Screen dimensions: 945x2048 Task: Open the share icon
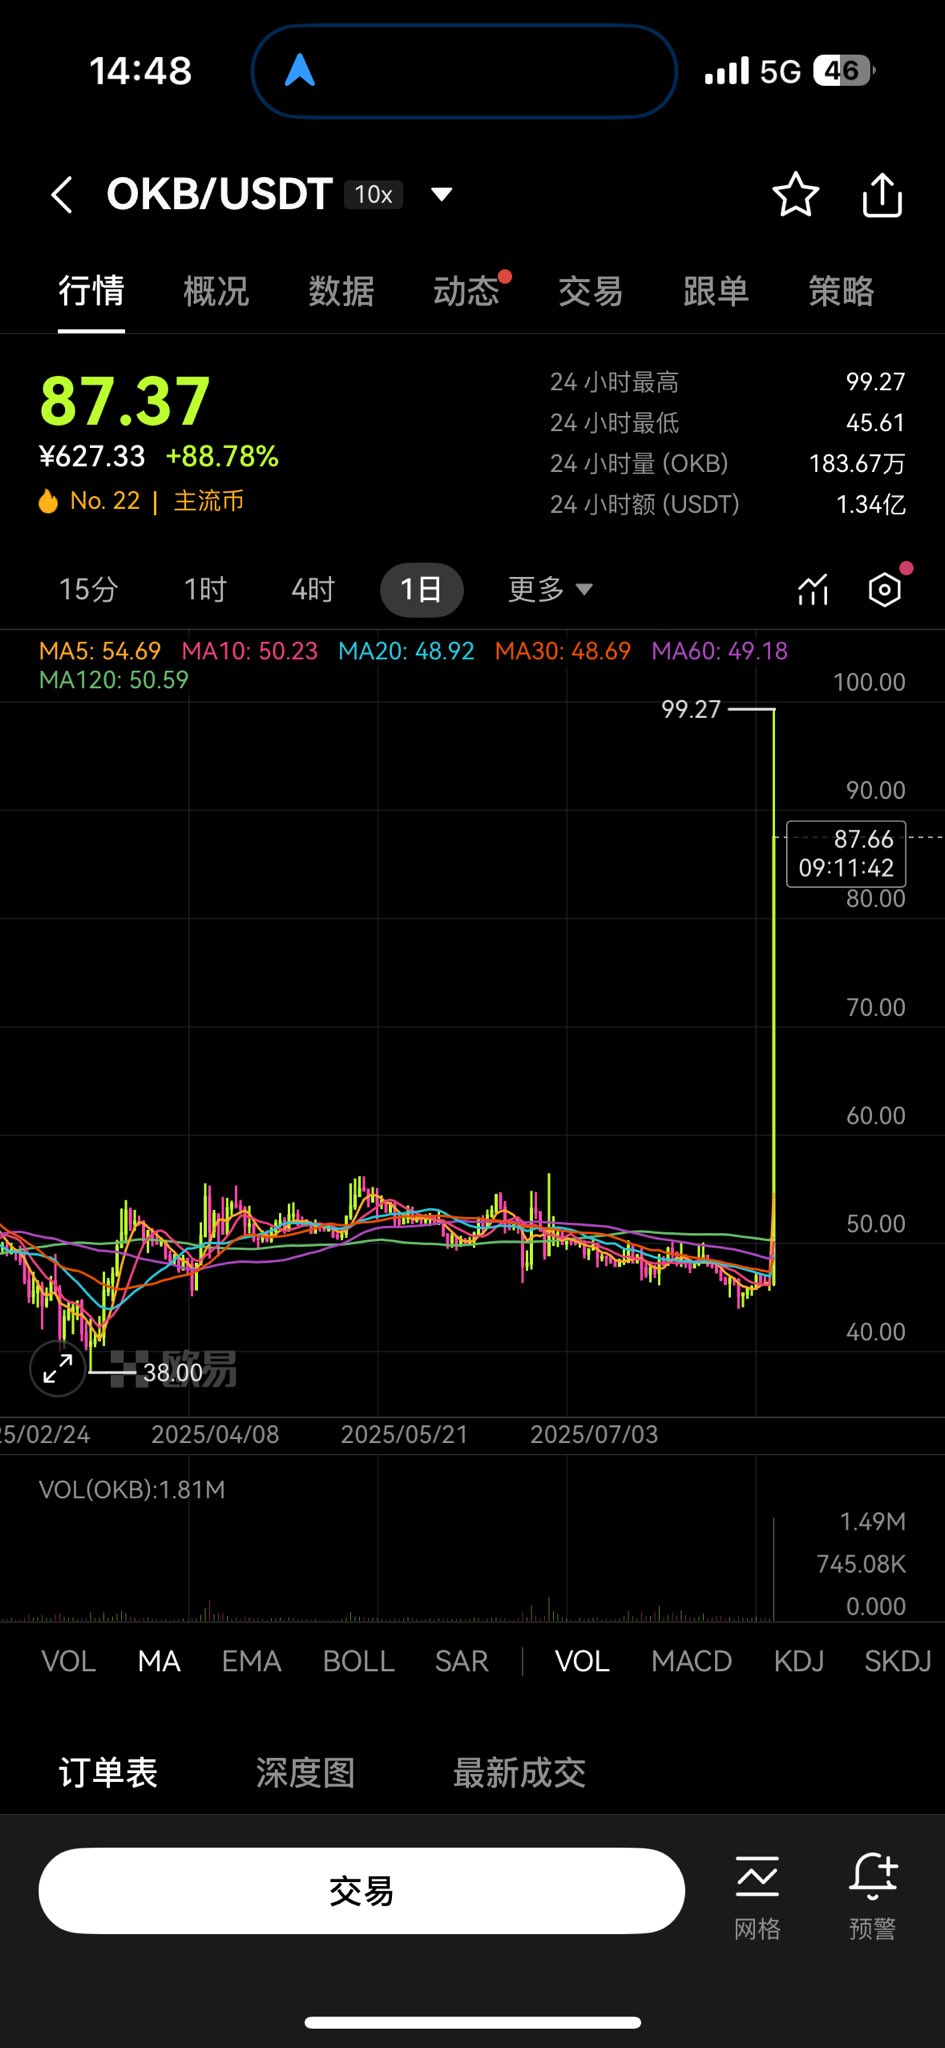pos(882,194)
